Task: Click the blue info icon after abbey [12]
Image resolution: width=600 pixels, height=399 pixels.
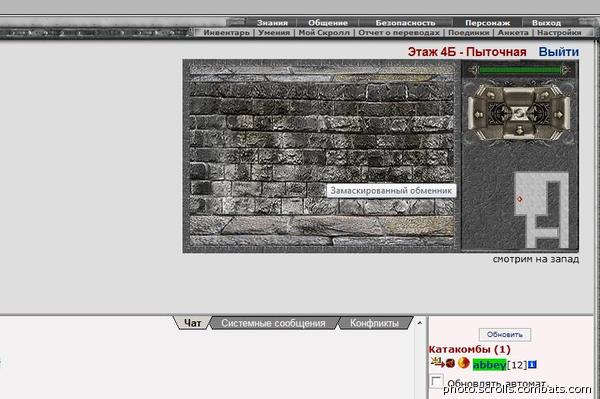Action: tap(532, 365)
